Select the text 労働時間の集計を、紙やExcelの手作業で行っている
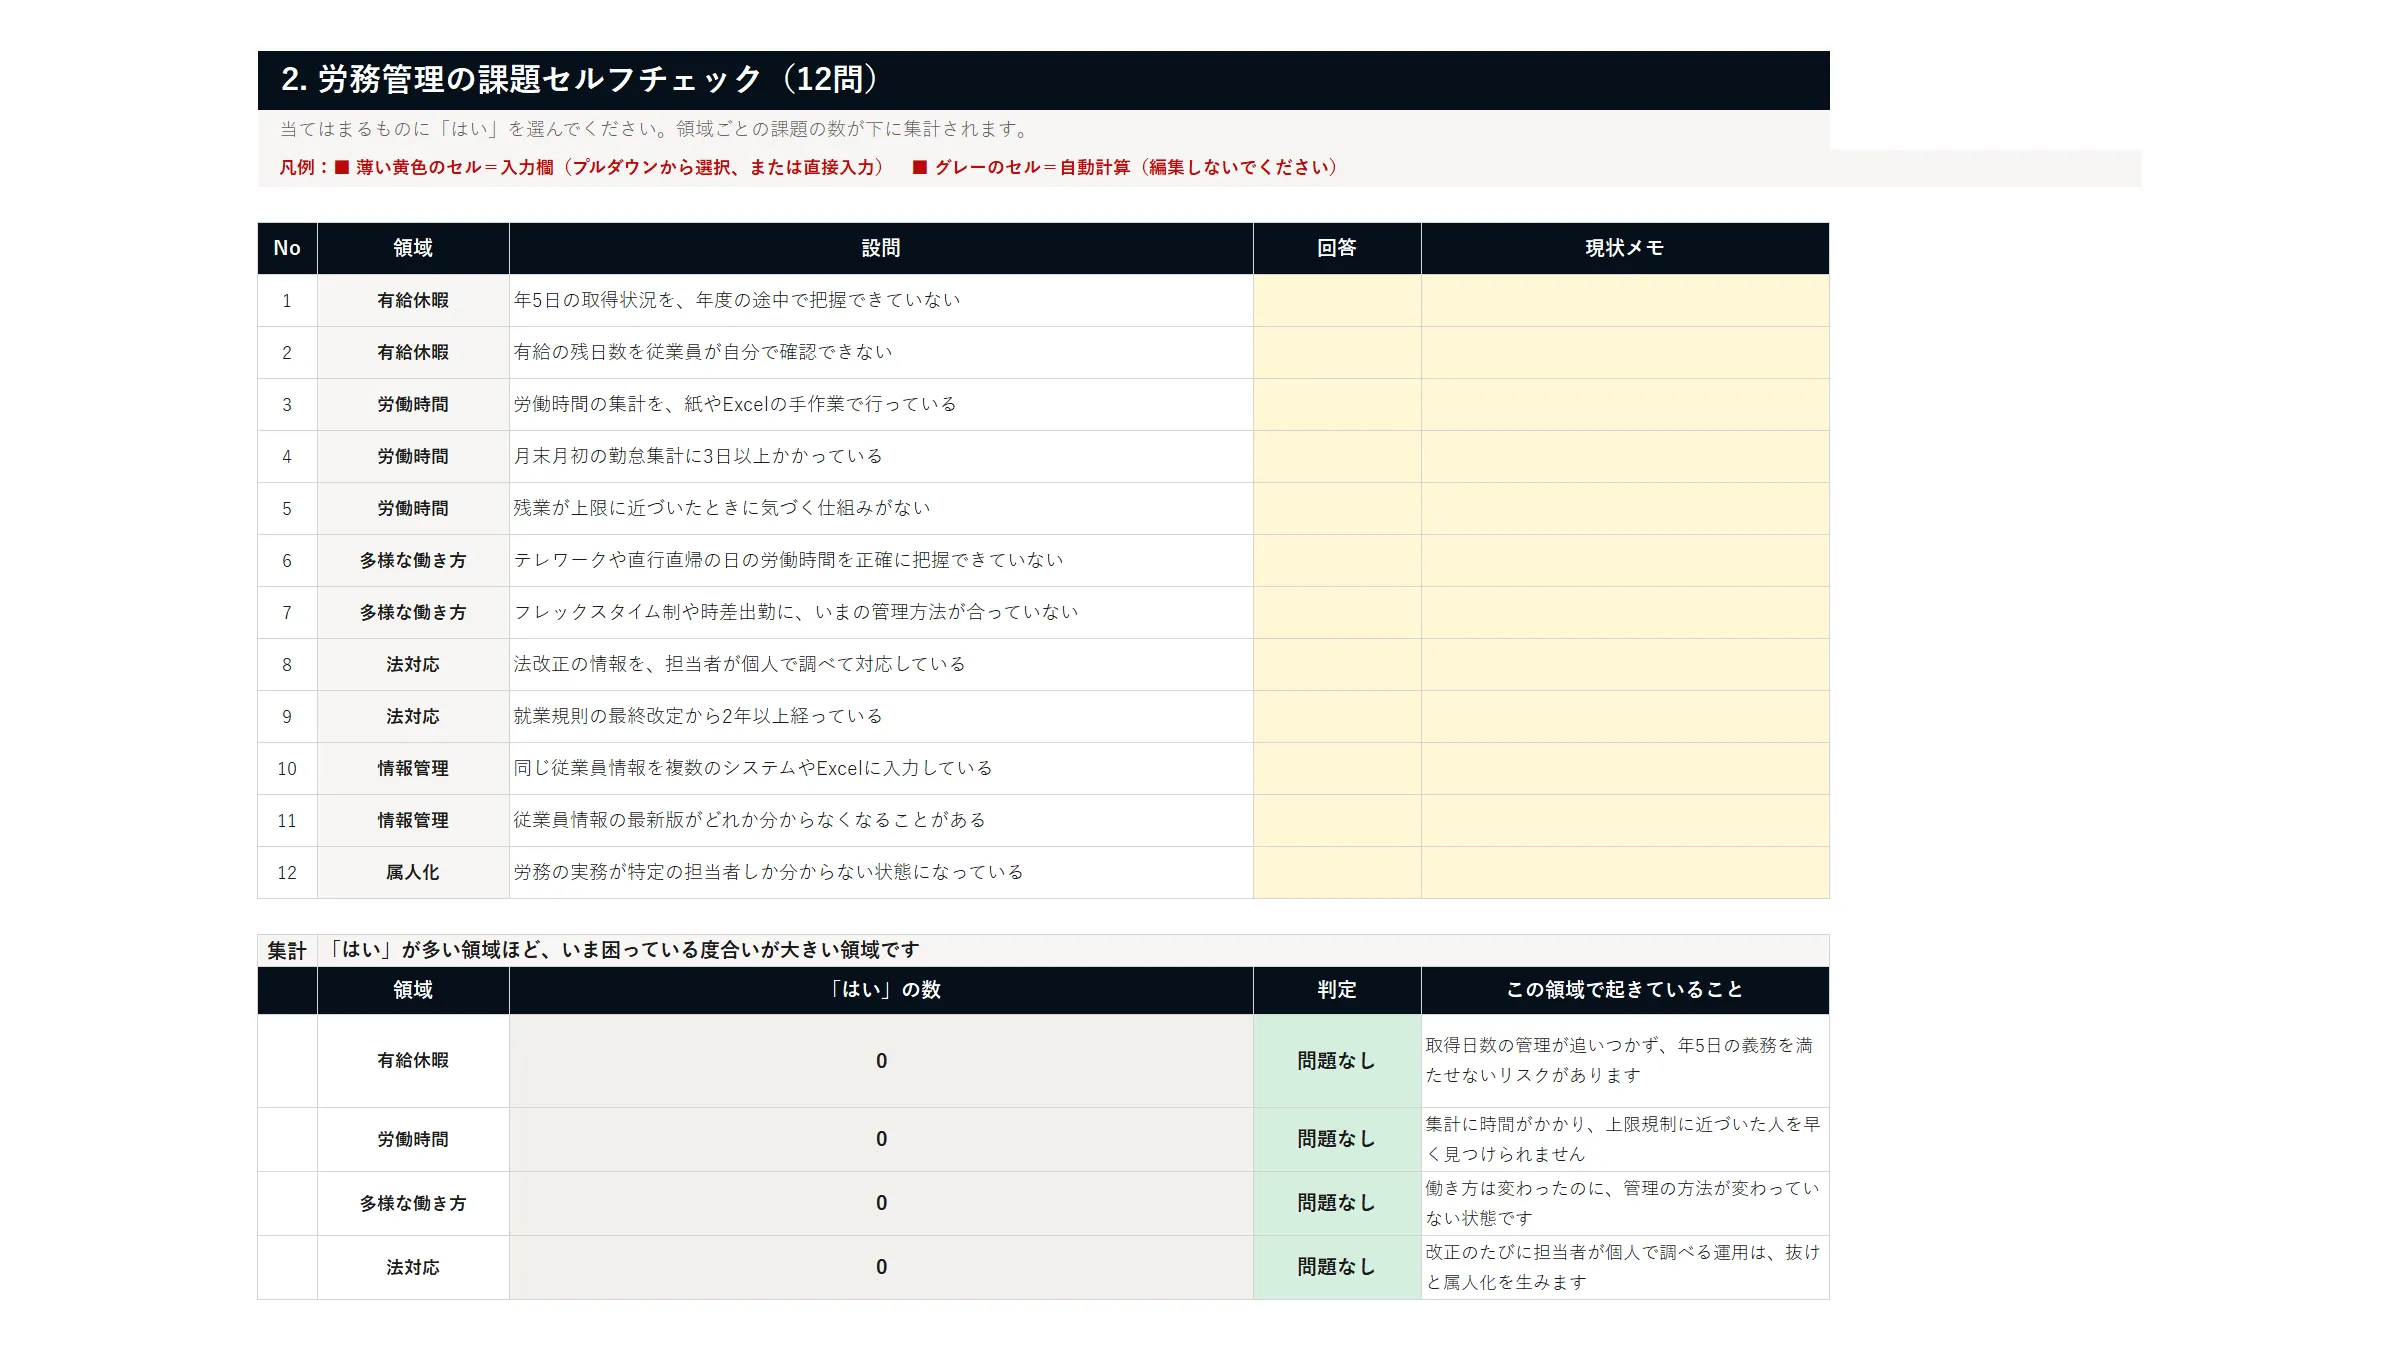The height and width of the screenshot is (1350, 2400). click(x=735, y=404)
